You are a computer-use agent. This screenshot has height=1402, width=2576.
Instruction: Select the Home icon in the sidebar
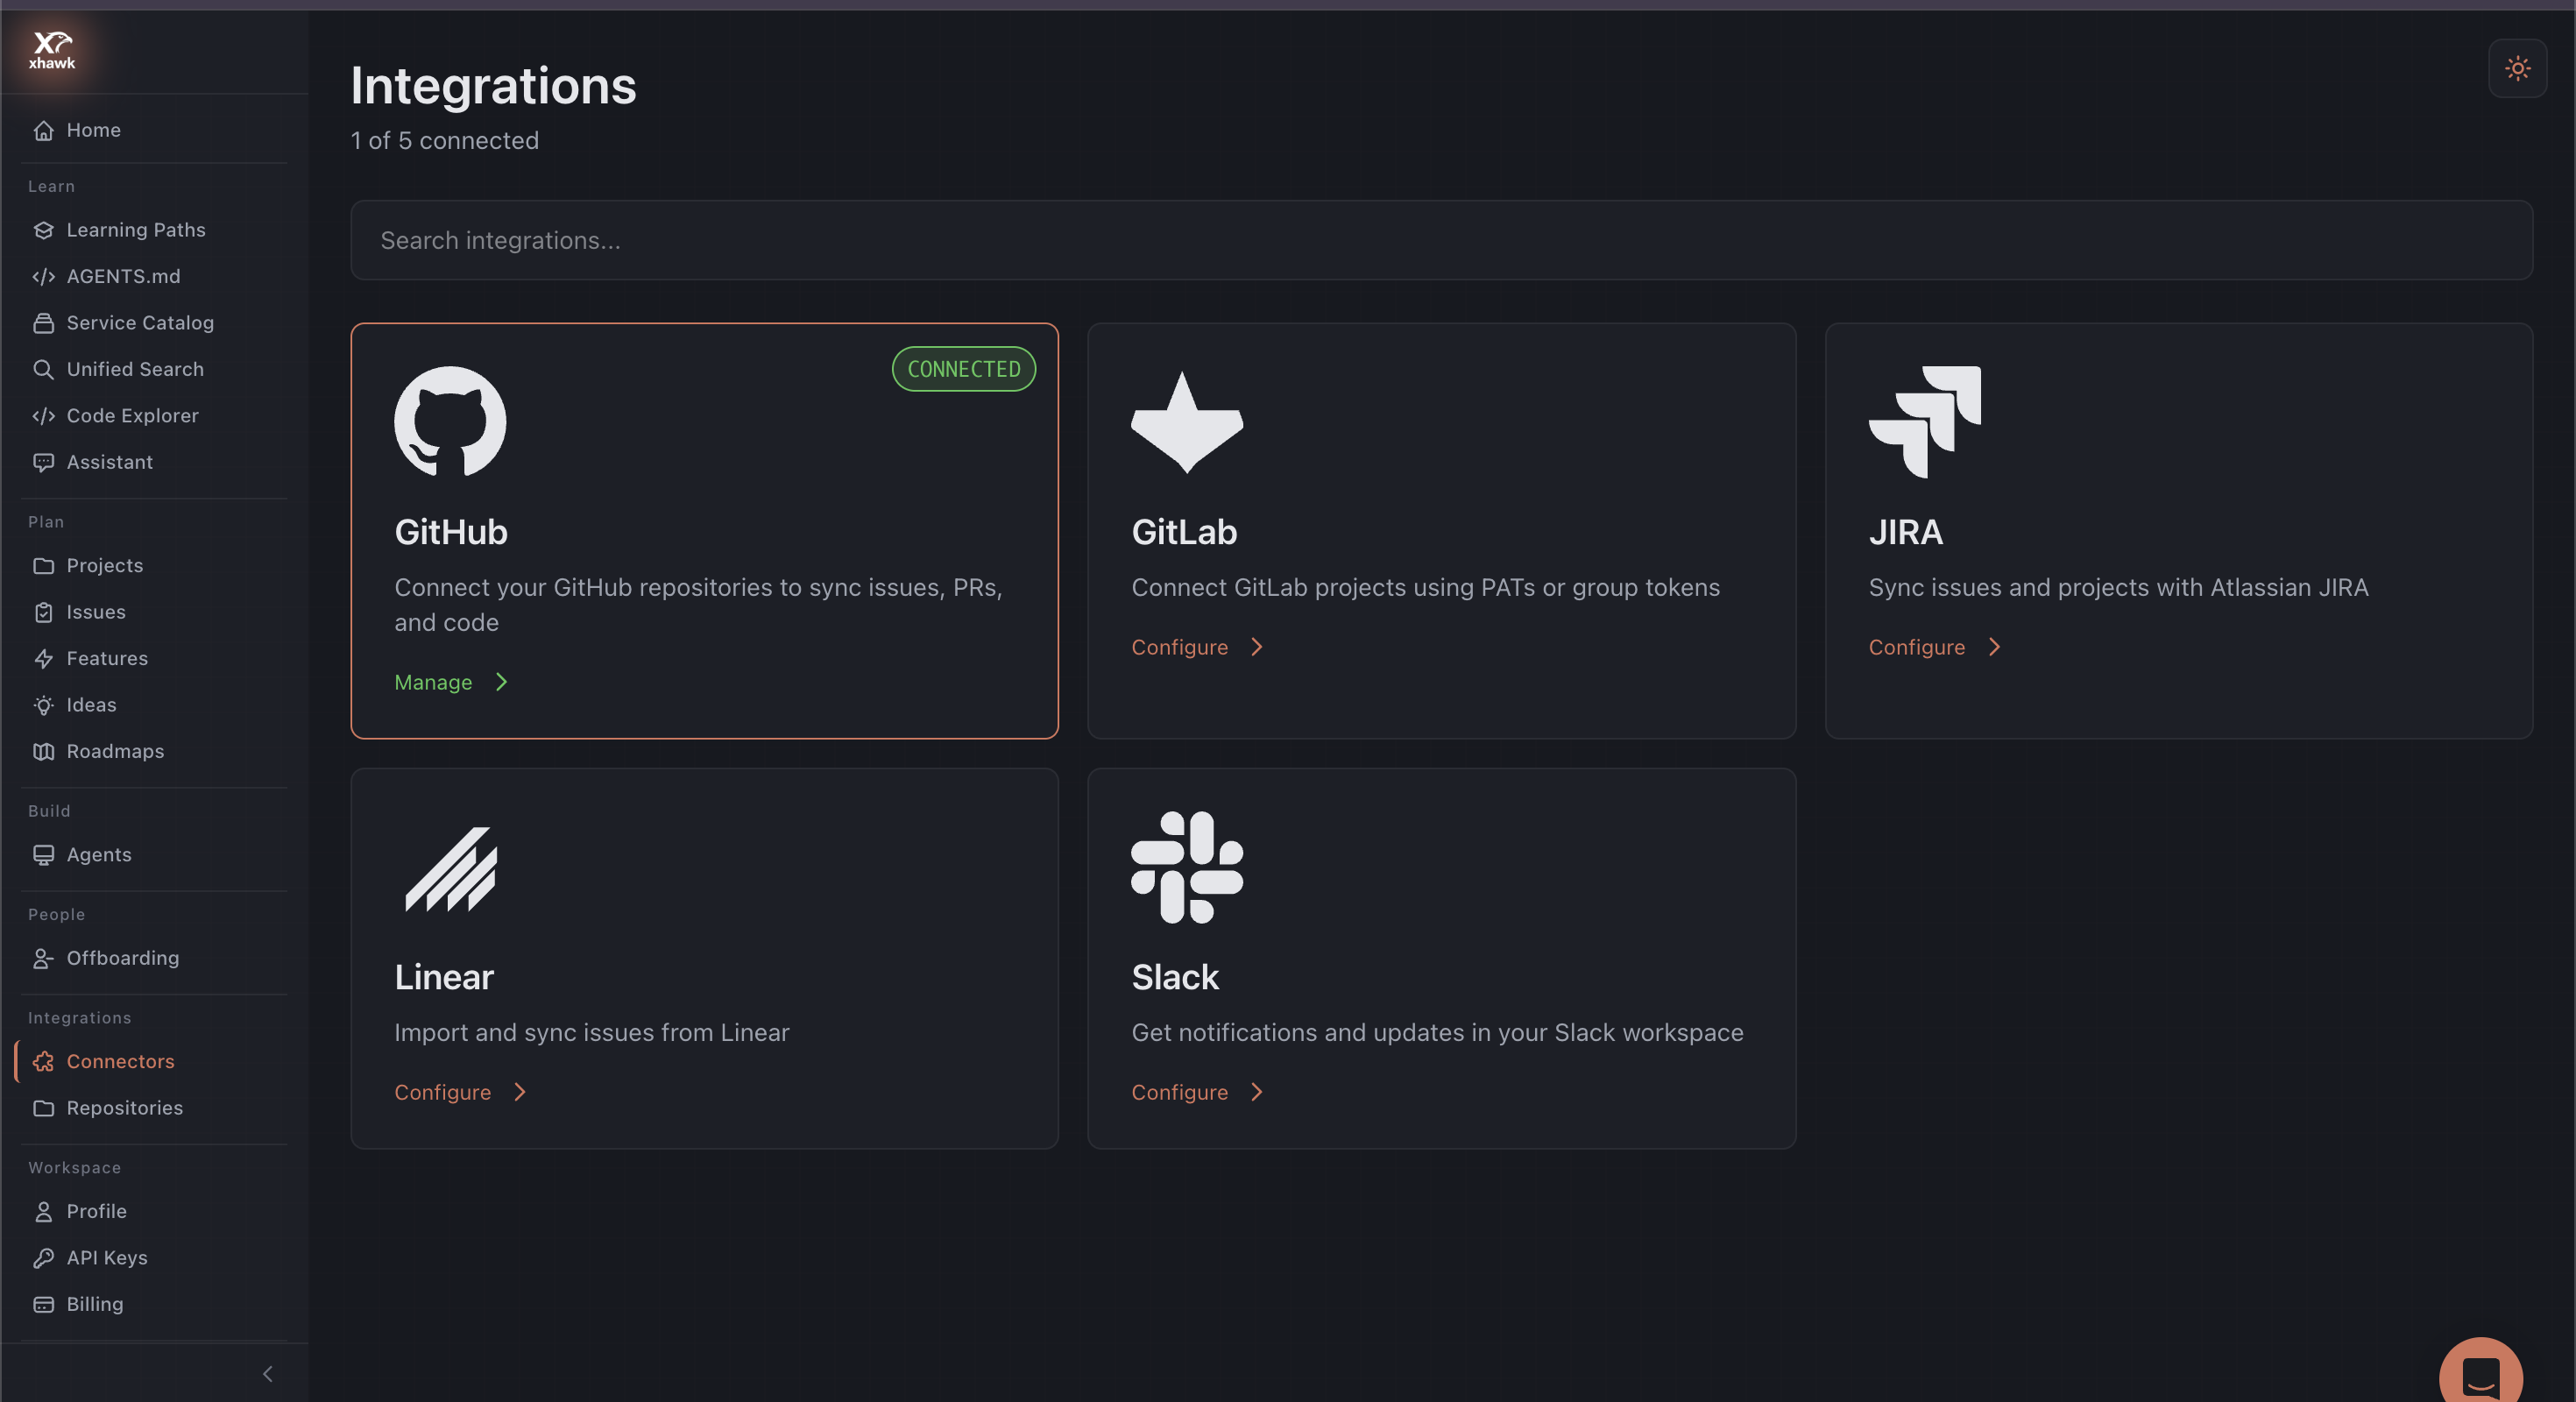click(x=44, y=129)
